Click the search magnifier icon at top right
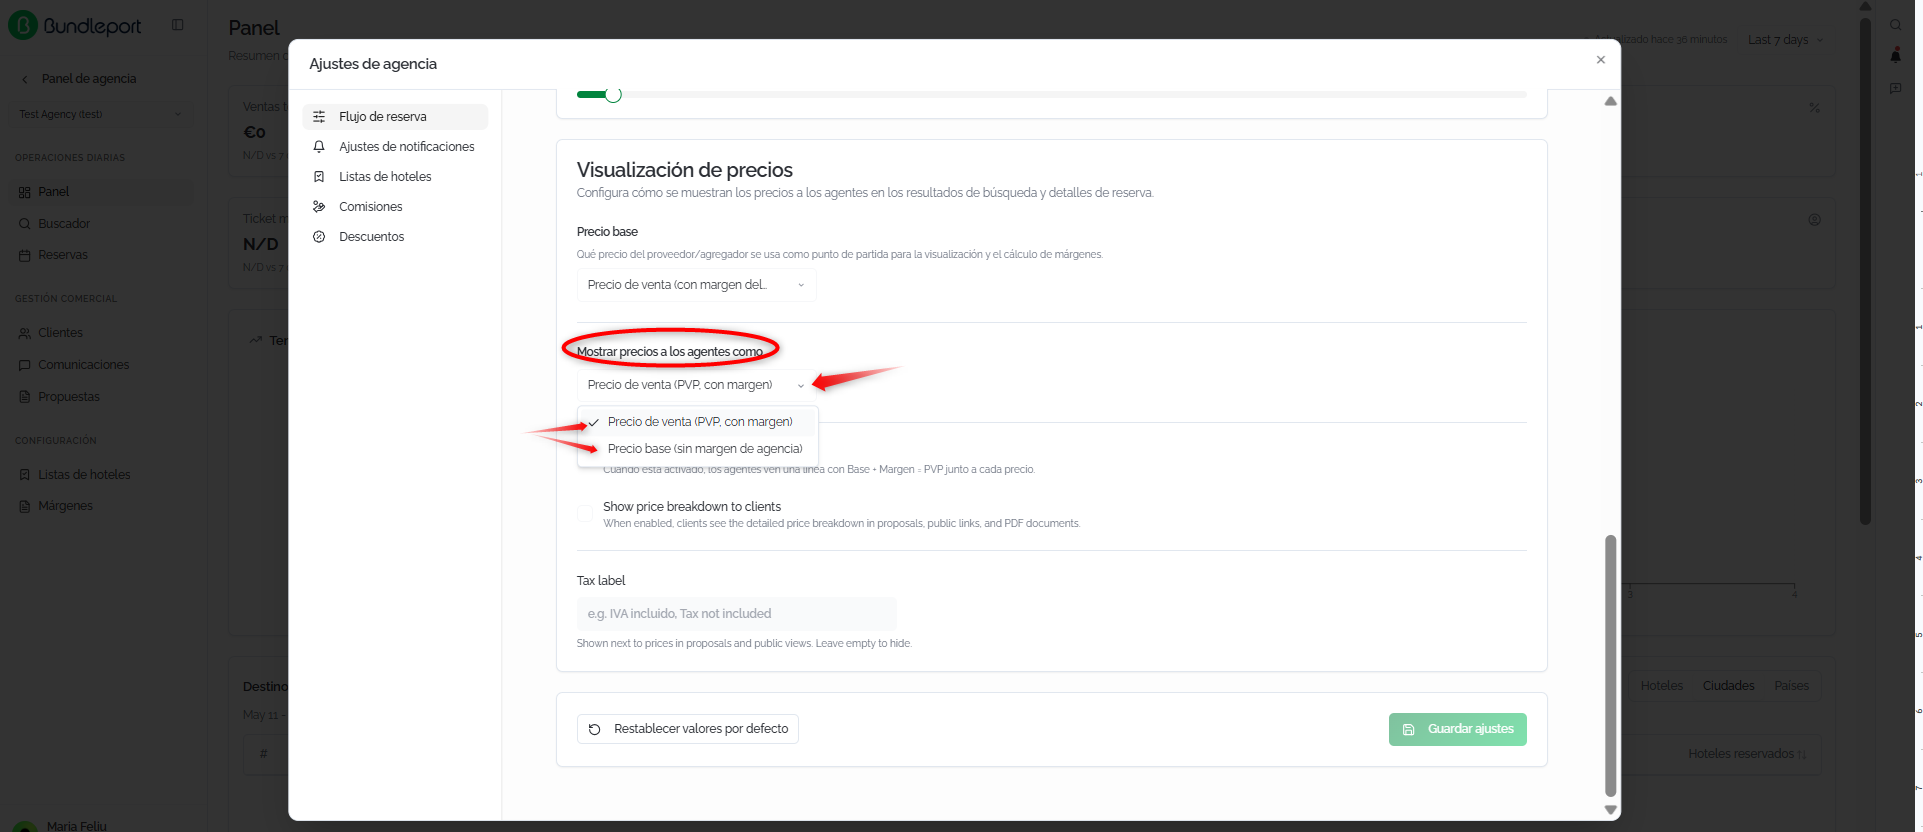 coord(1895,25)
